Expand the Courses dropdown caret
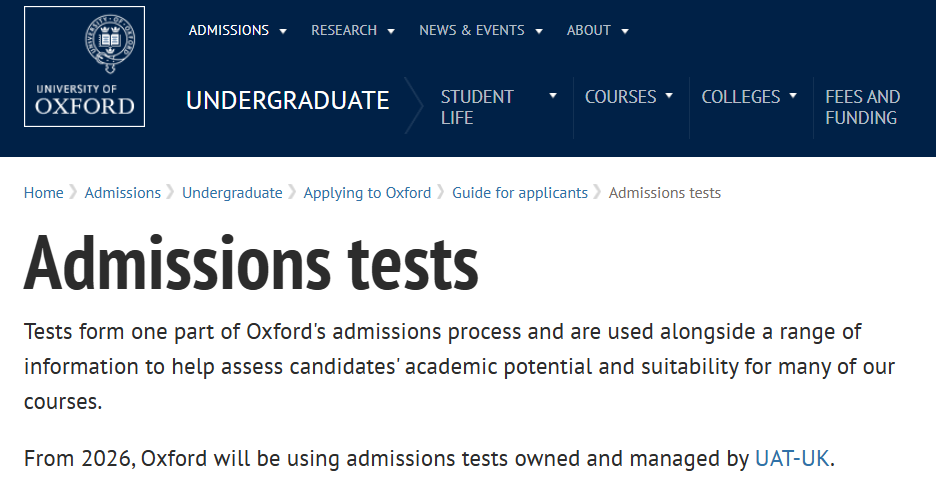Viewport: 936px width, 492px height. tap(669, 96)
